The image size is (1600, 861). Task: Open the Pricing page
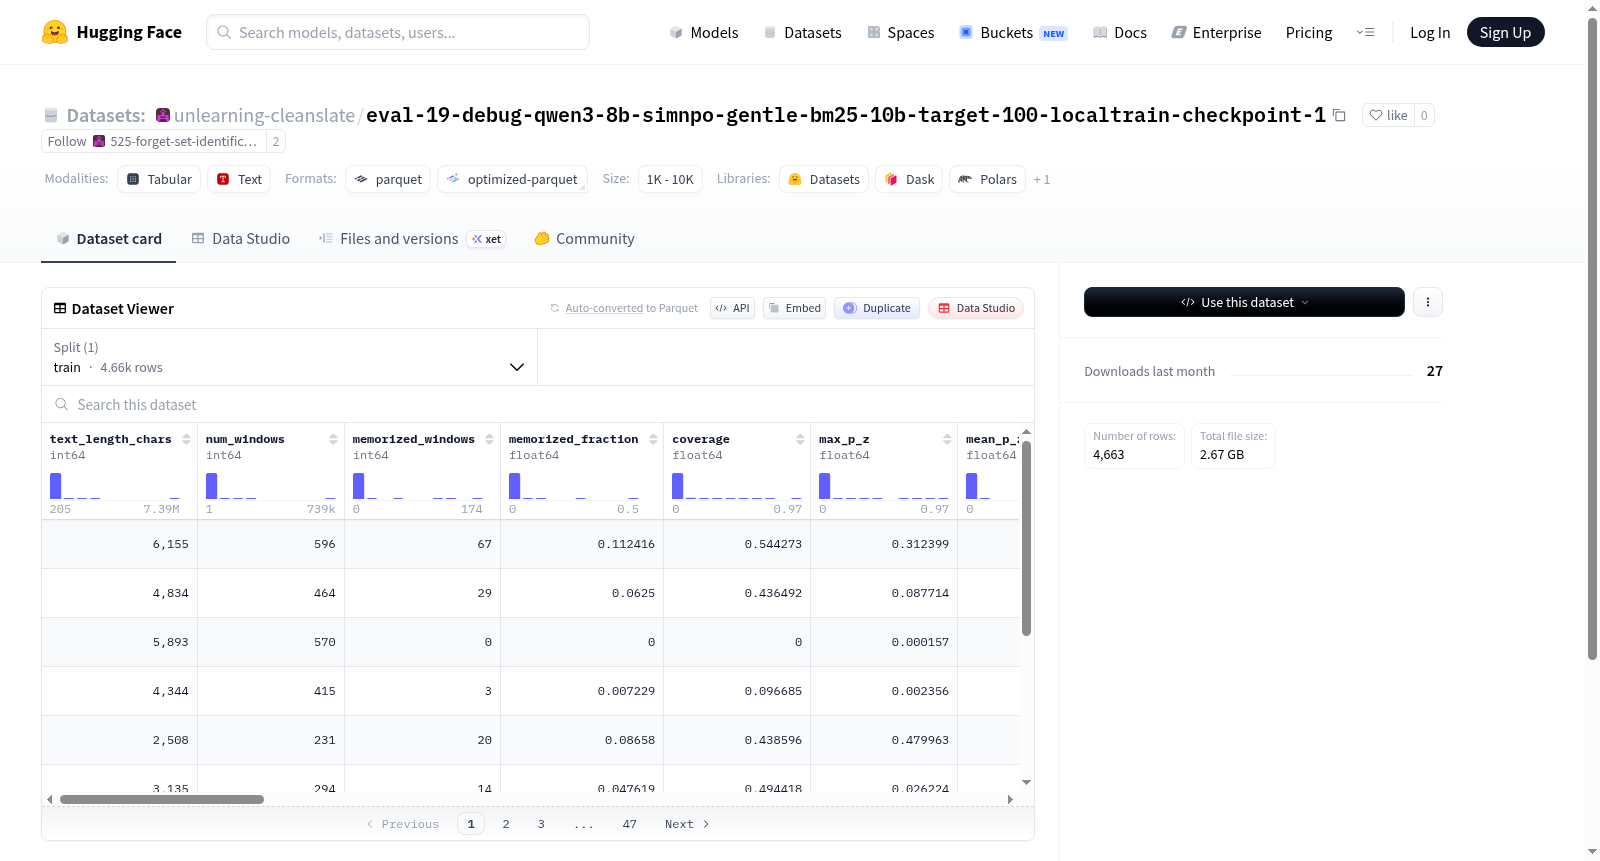pos(1309,32)
